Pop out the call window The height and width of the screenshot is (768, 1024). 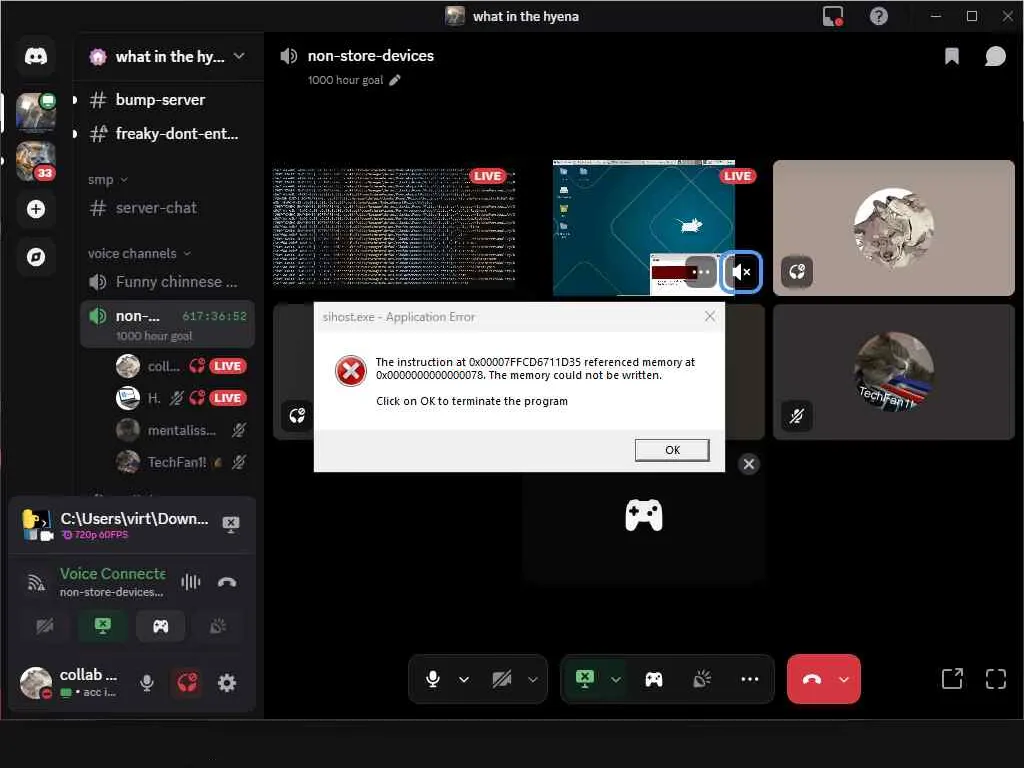point(952,679)
